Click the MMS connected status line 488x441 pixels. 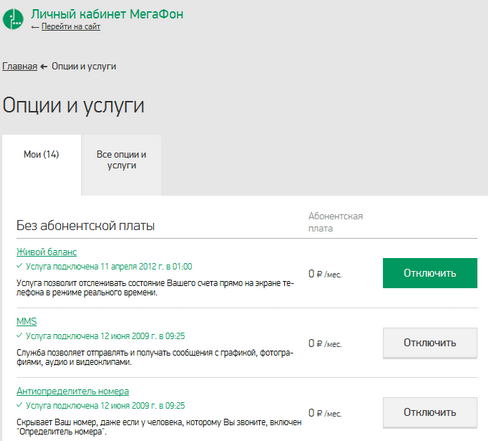point(101,336)
